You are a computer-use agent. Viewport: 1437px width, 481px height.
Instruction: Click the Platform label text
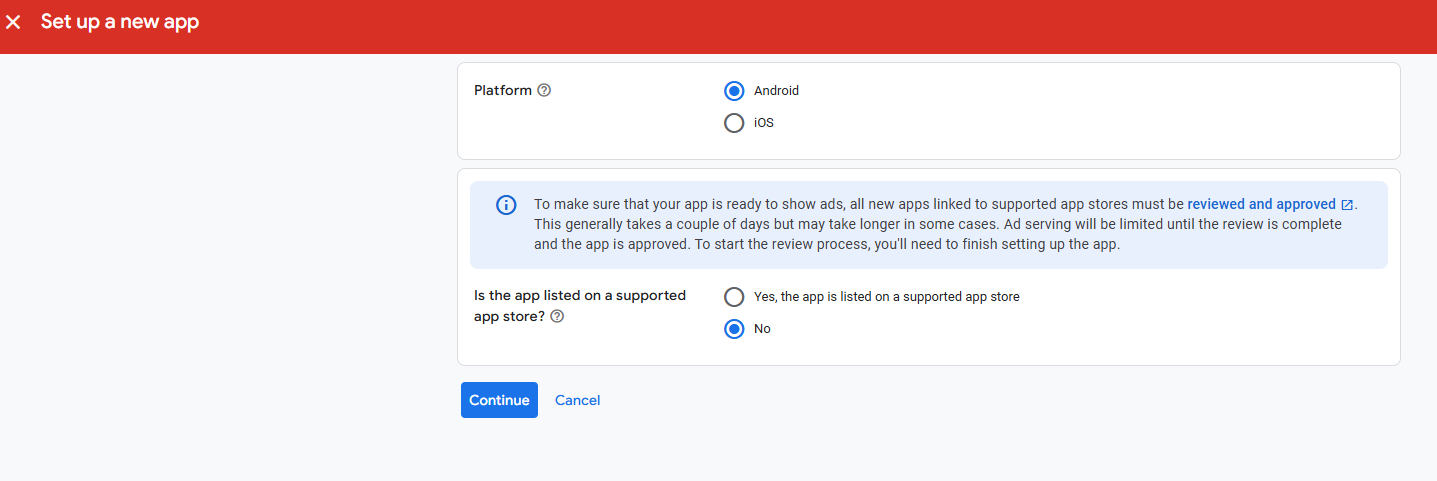point(503,90)
